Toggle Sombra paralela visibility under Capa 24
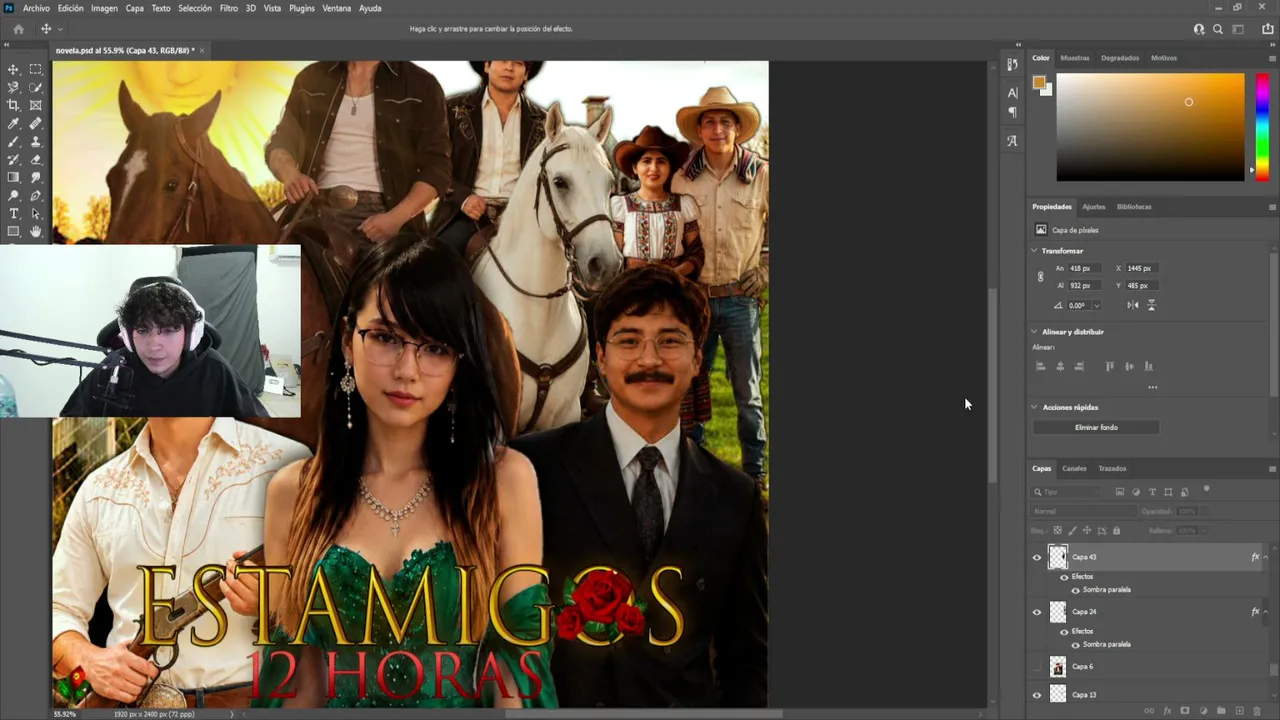Viewport: 1280px width, 720px height. [x=1075, y=645]
